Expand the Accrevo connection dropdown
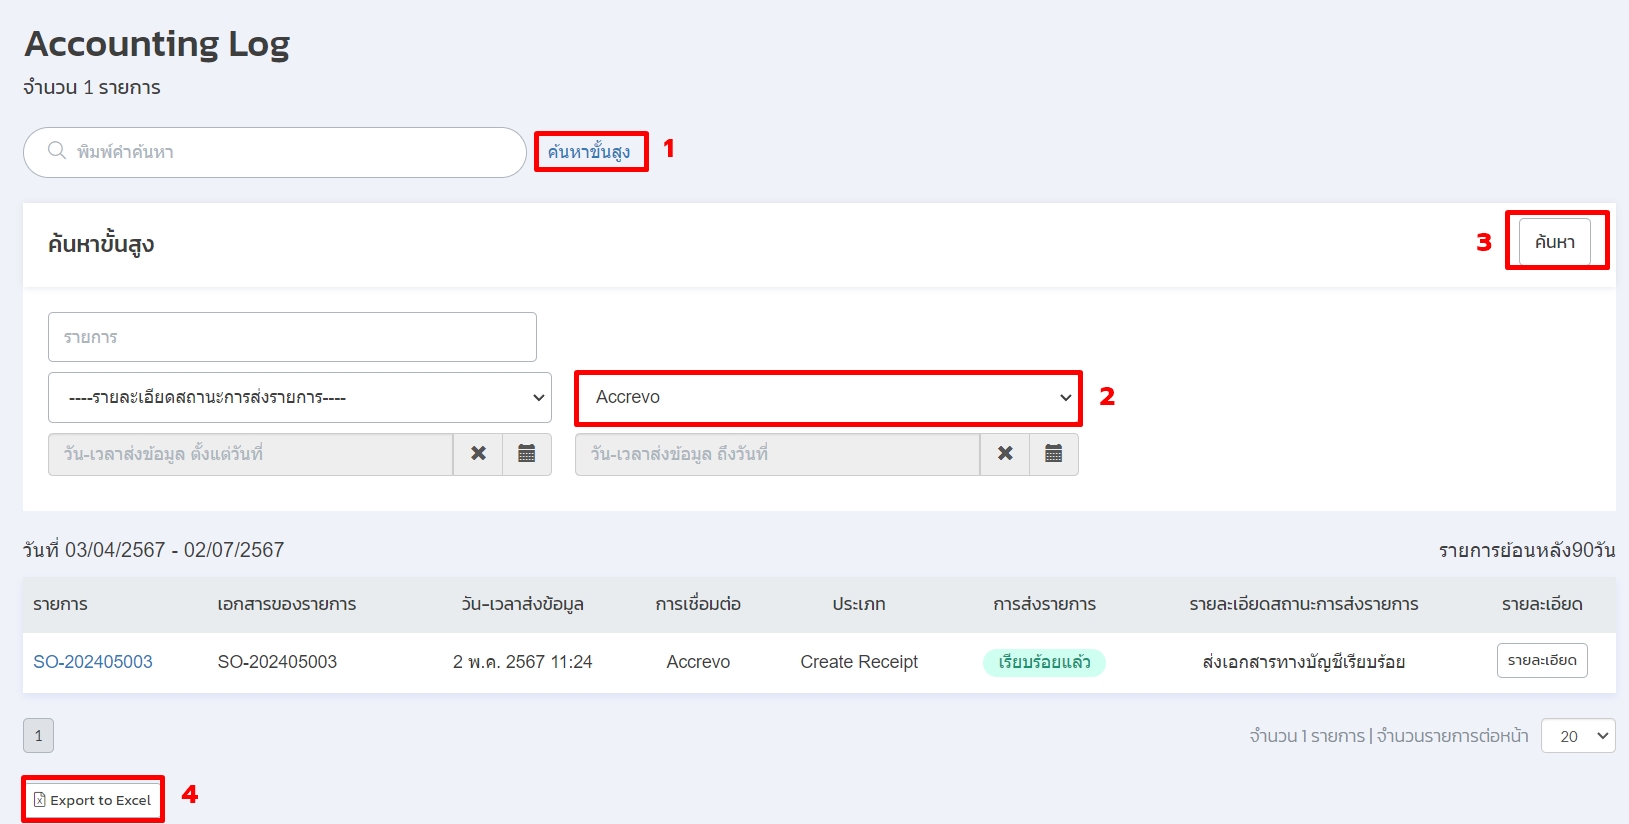The width and height of the screenshot is (1629, 824). click(828, 398)
